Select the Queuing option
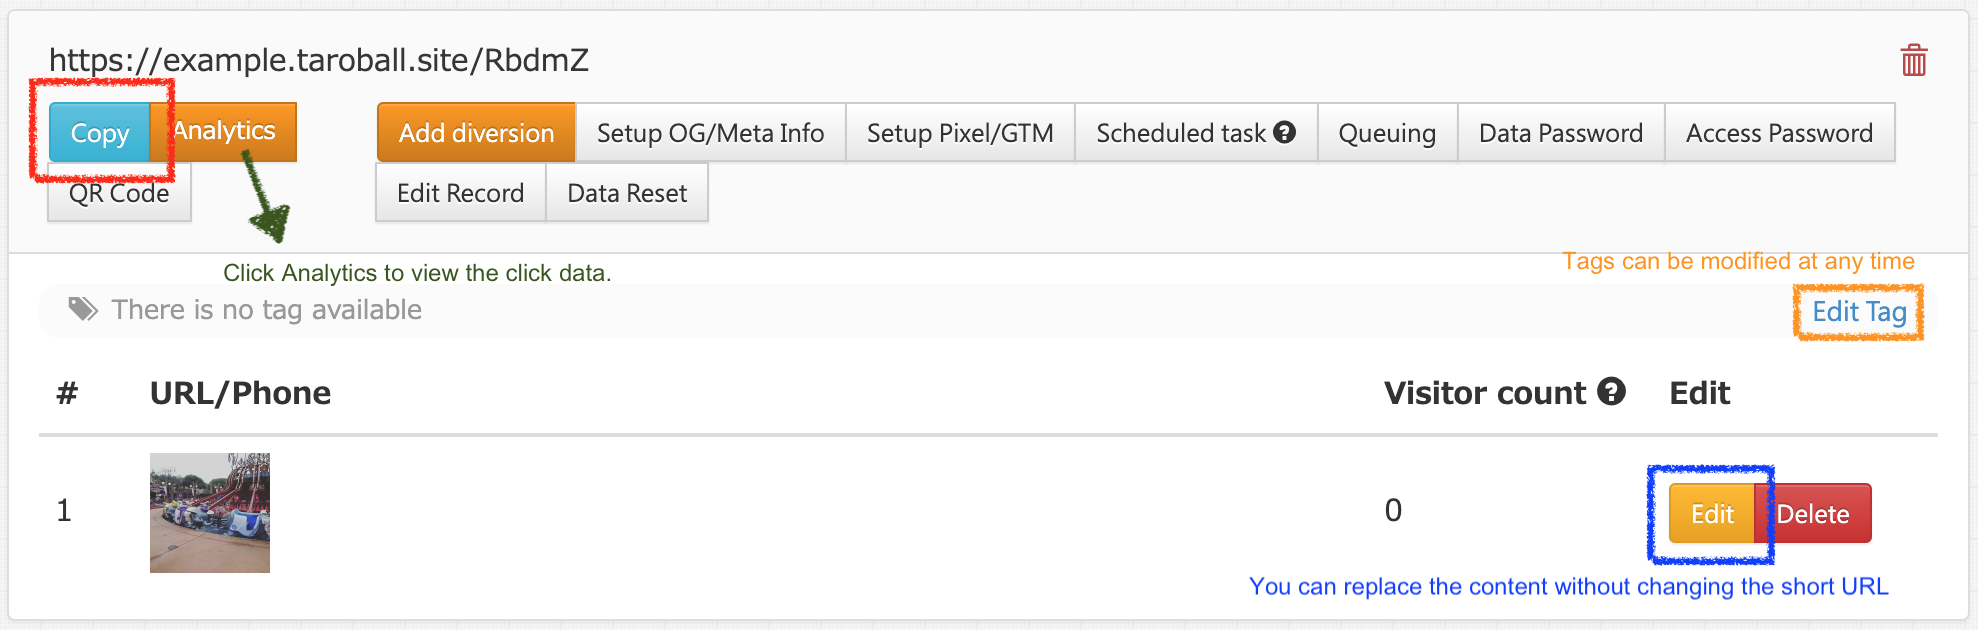 coord(1387,133)
